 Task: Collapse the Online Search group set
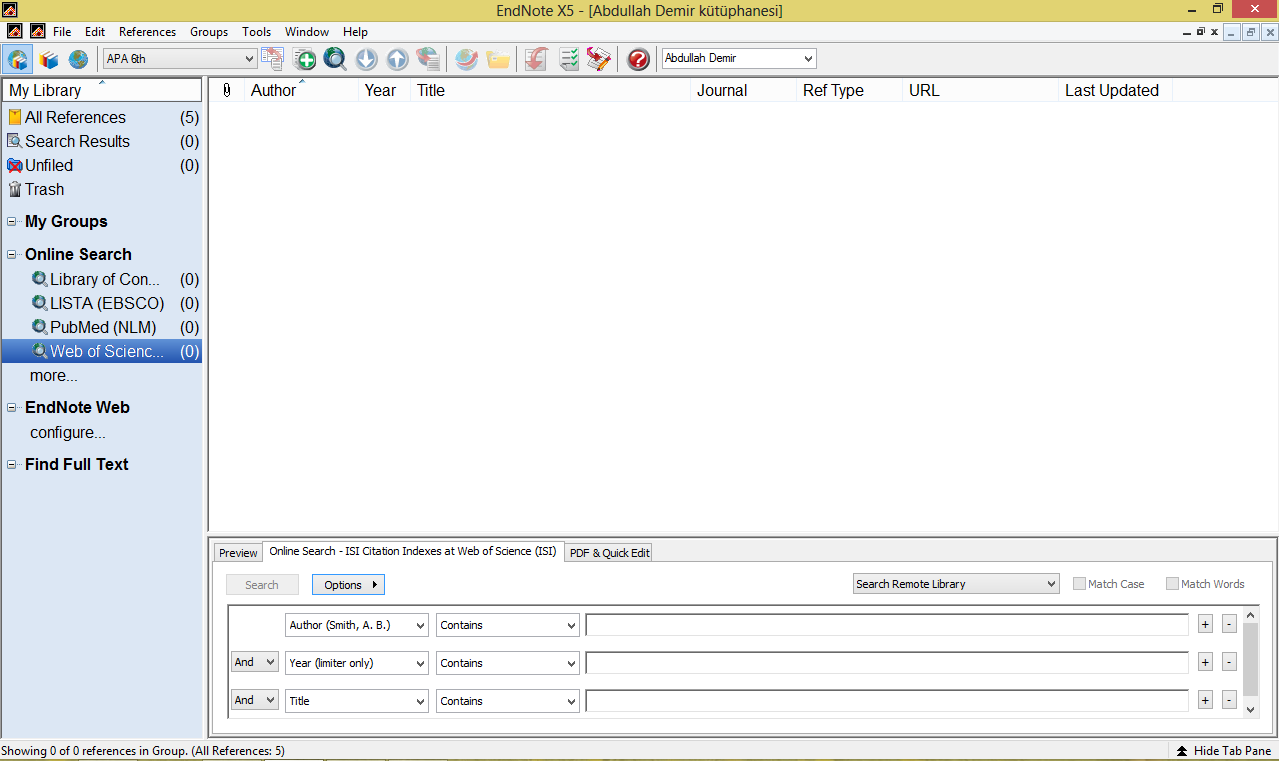coord(12,255)
